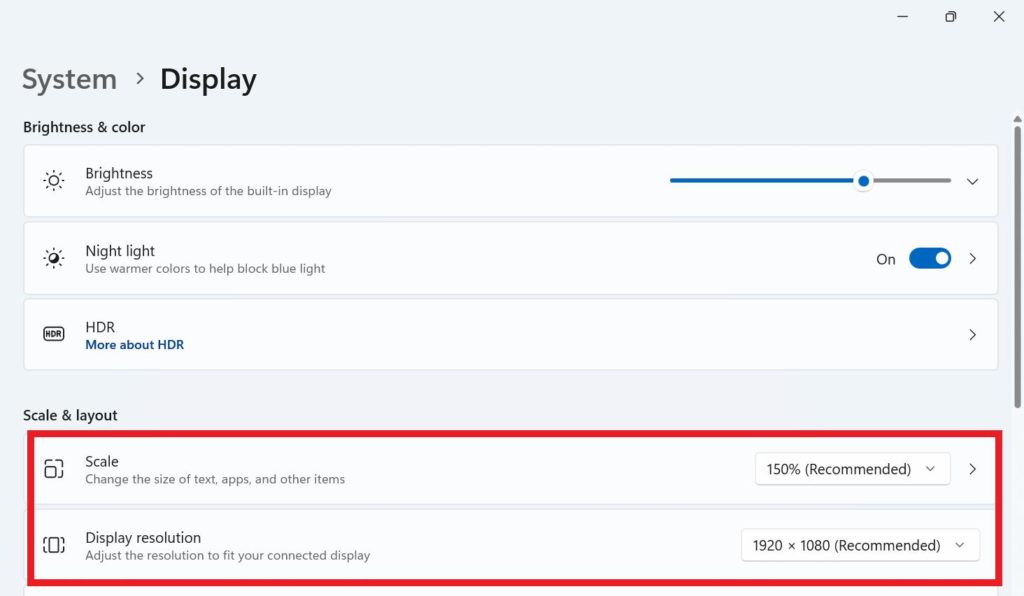
Task: Open the Scale percentage dropdown
Action: [x=851, y=469]
